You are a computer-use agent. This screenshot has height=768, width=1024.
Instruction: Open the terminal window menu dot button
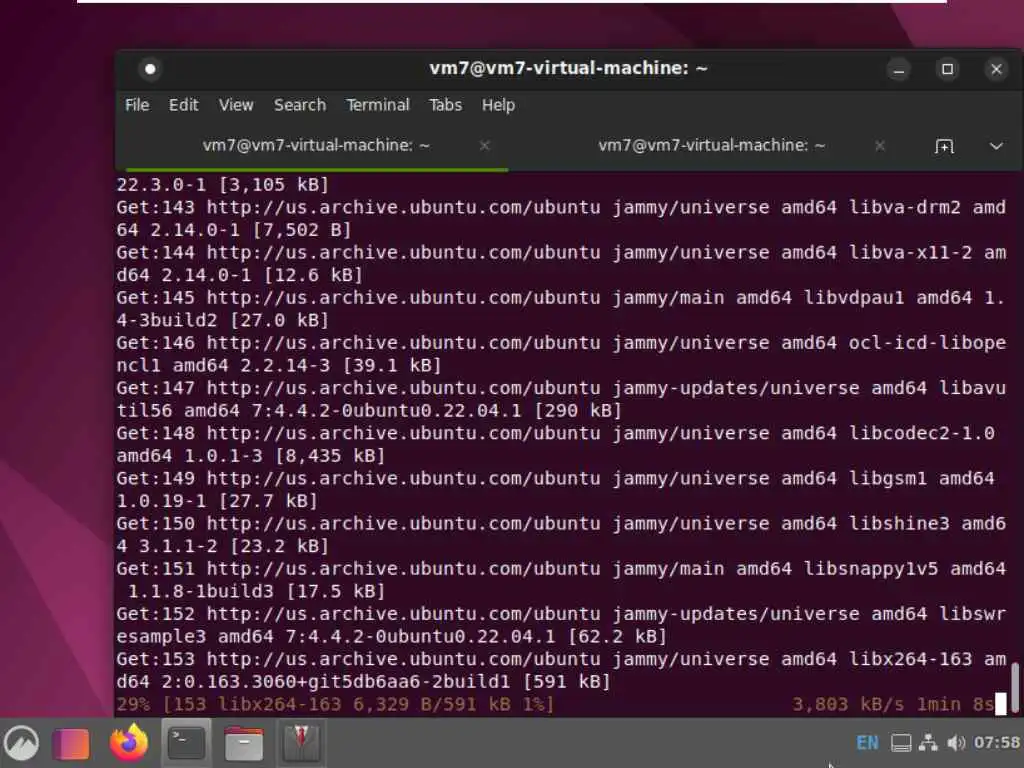click(x=150, y=69)
